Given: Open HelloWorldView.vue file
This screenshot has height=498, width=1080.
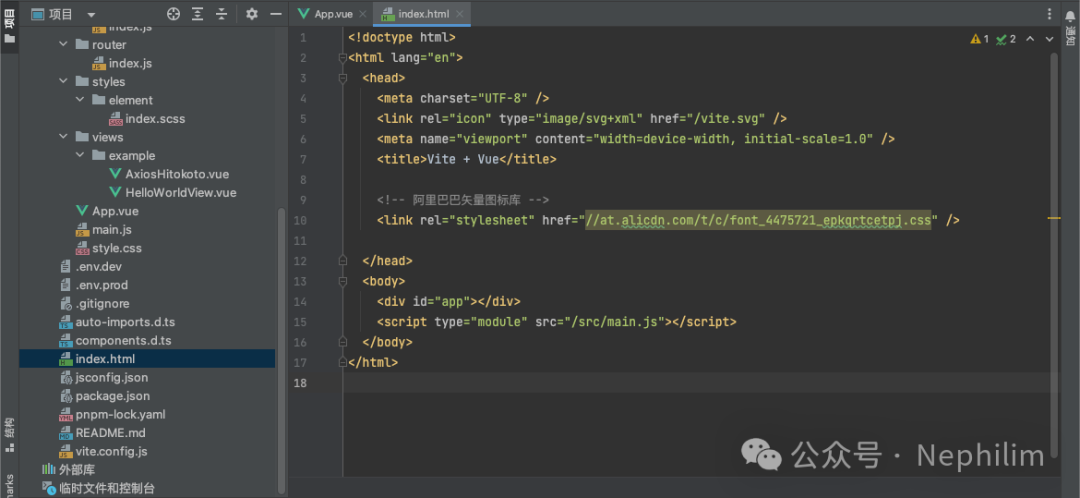Looking at the screenshot, I should (172, 193).
